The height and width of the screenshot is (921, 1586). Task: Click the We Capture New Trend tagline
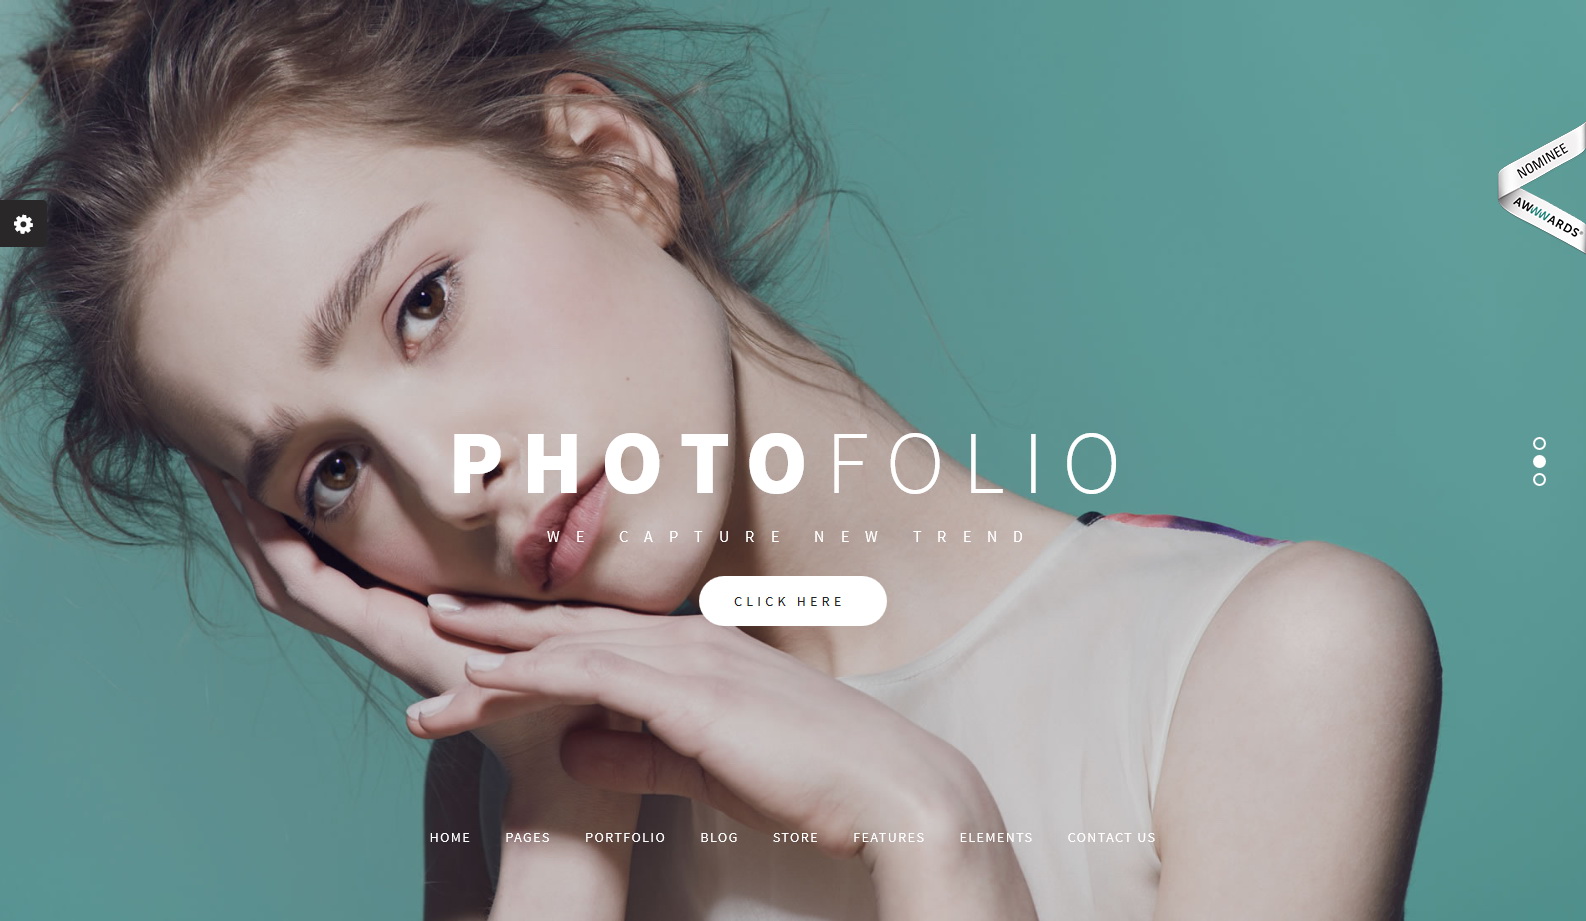coord(786,537)
